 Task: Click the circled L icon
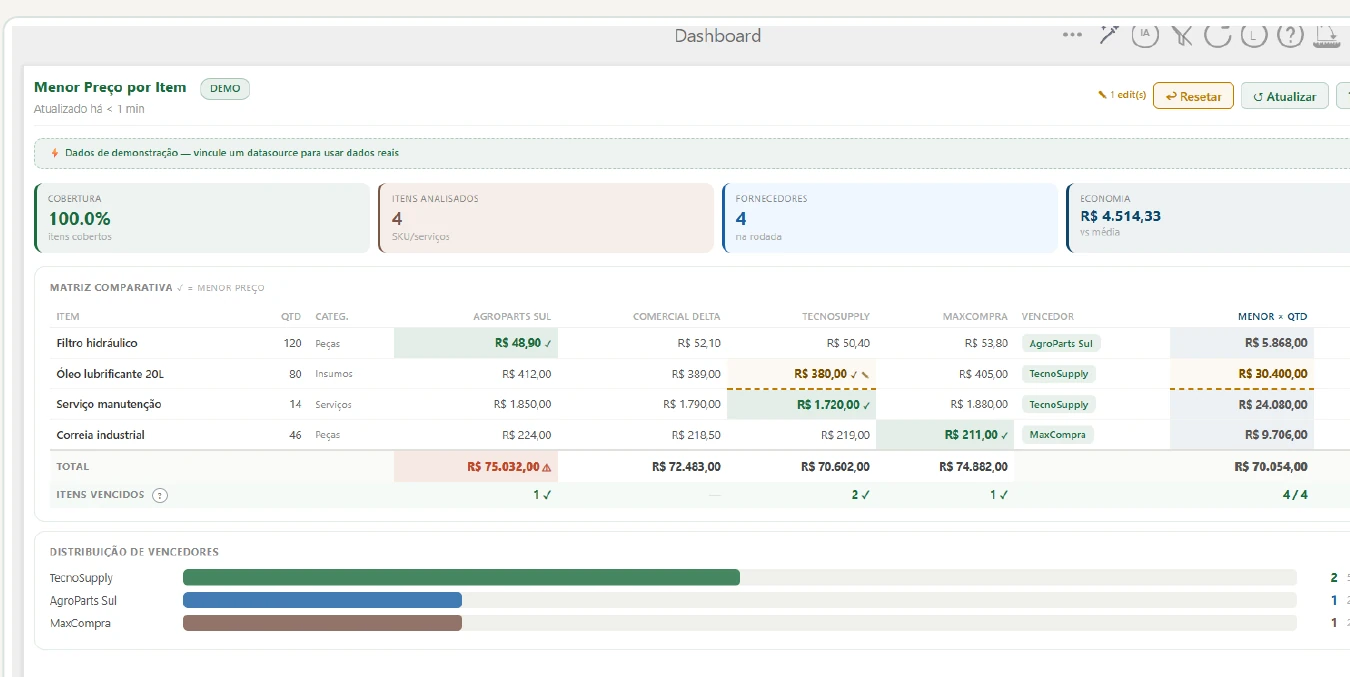tap(1254, 35)
